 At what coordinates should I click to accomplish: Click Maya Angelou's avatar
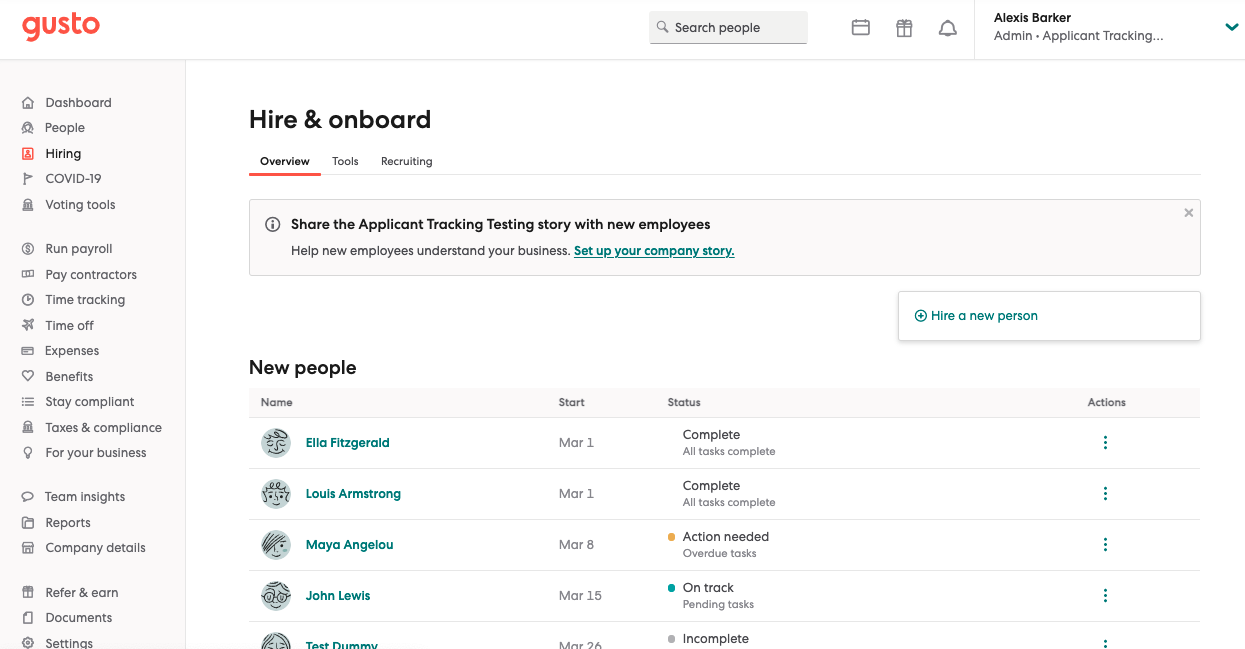coord(276,545)
